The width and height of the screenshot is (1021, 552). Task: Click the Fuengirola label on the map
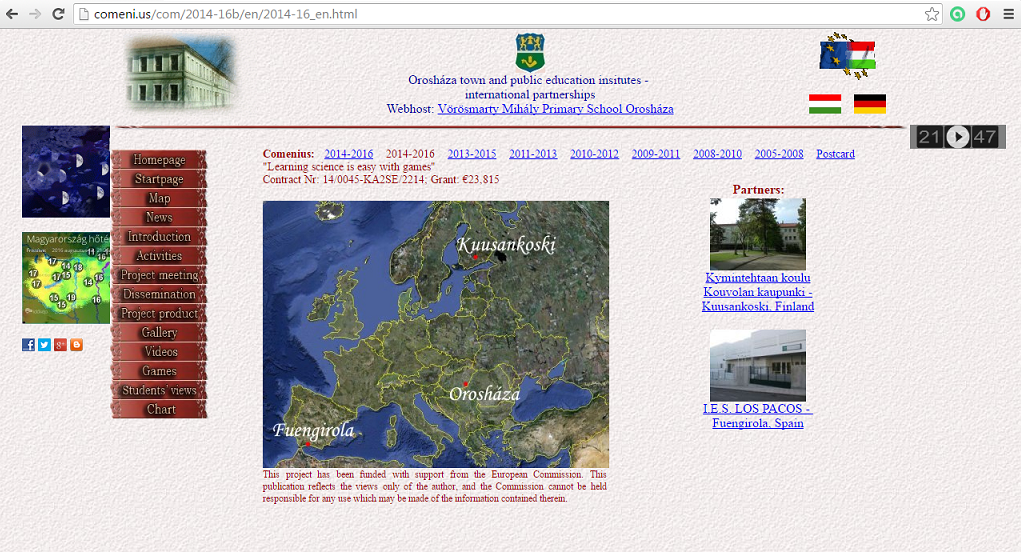pyautogui.click(x=313, y=430)
